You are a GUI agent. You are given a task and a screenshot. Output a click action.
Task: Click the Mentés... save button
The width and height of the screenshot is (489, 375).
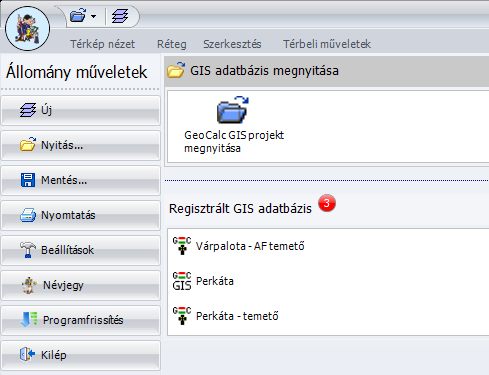81,180
